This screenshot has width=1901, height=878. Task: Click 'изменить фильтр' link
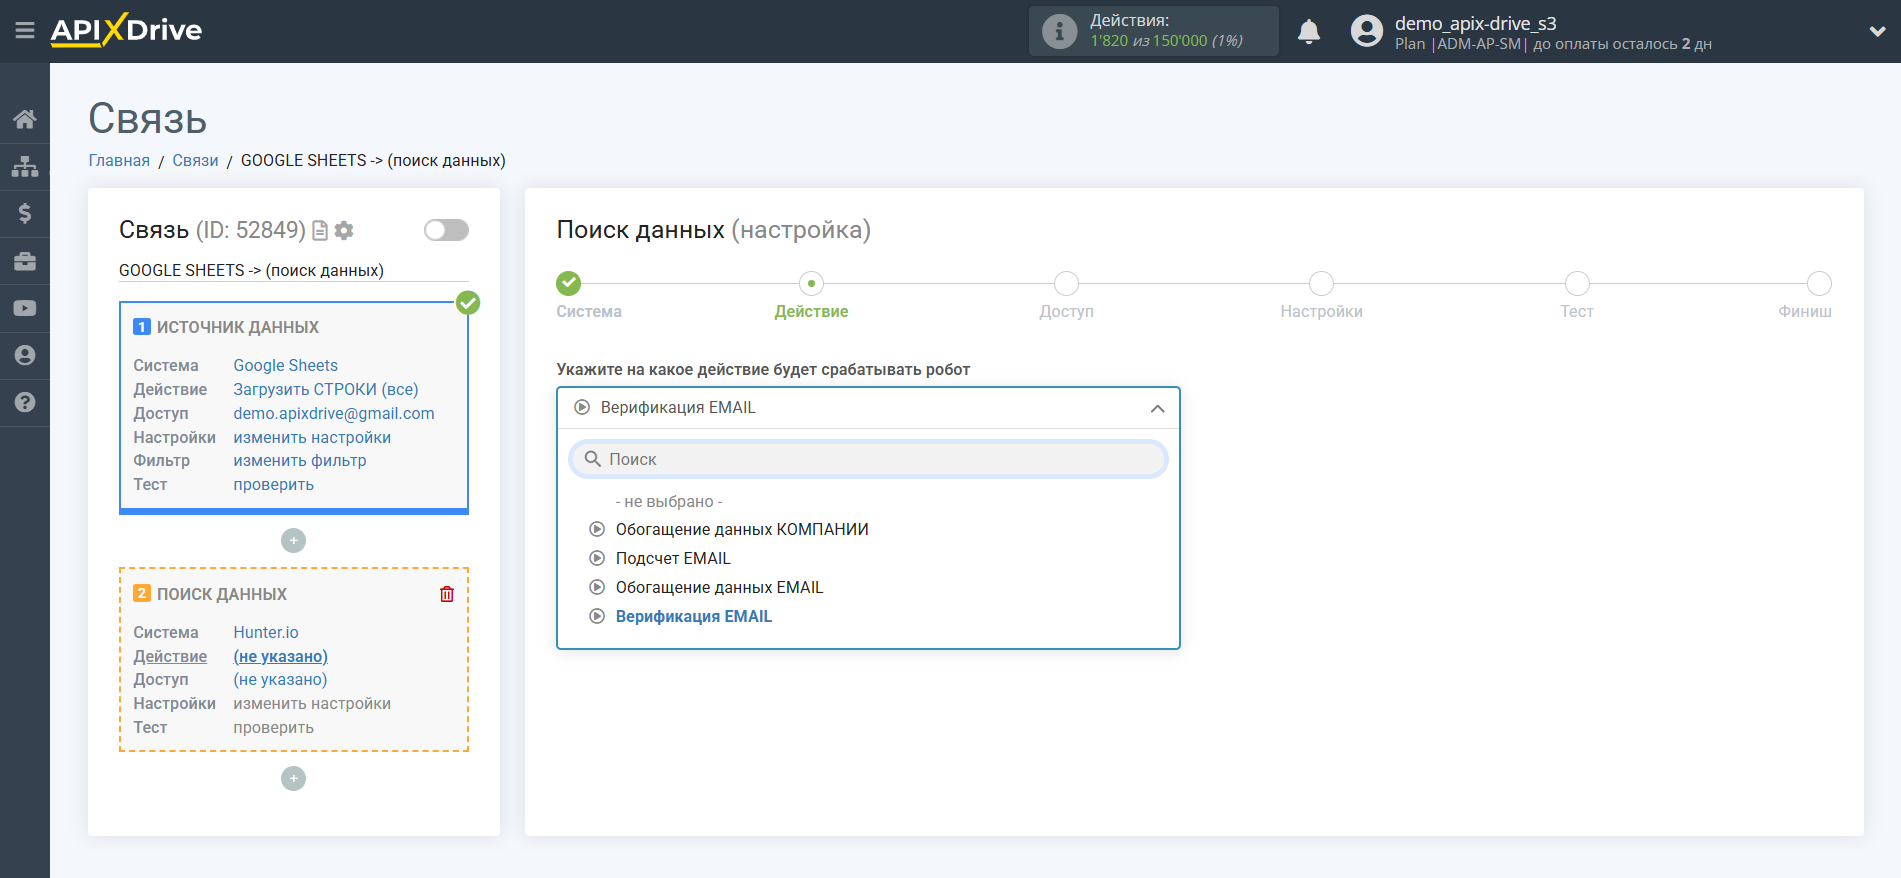point(300,460)
